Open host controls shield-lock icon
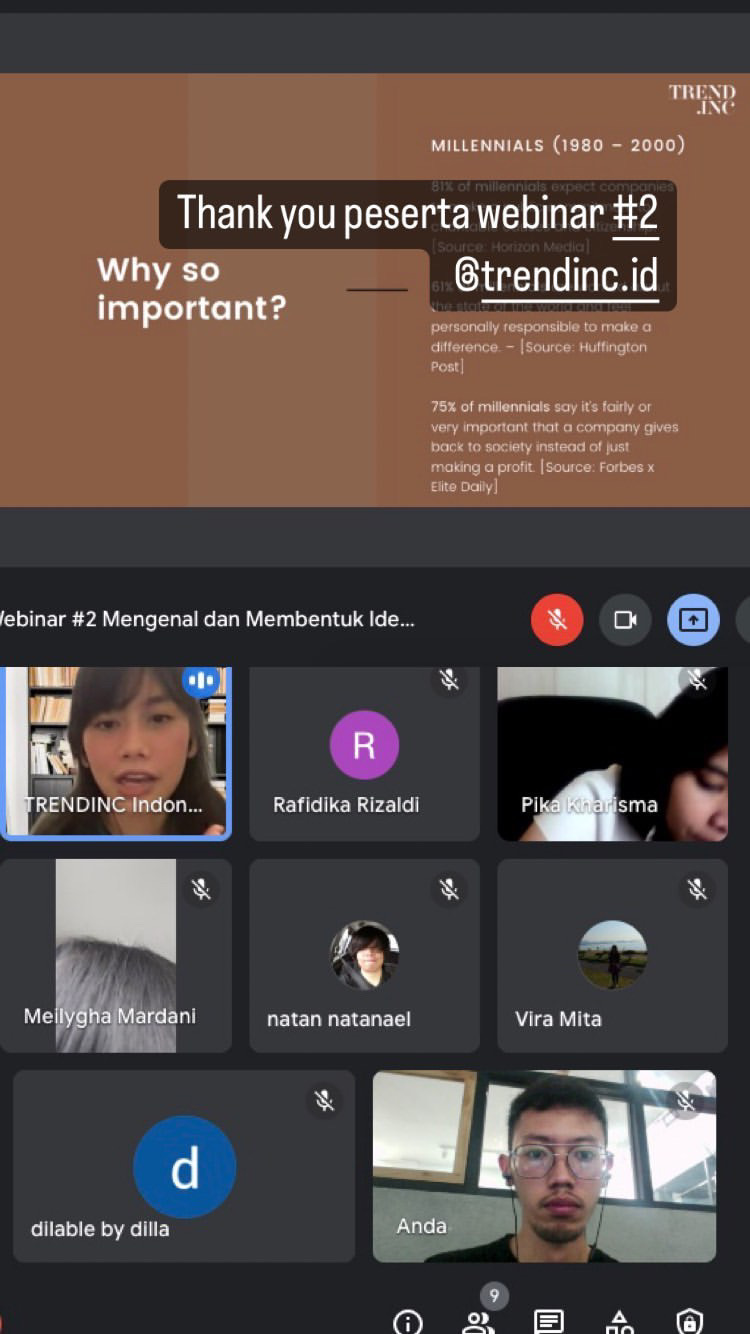The height and width of the screenshot is (1334, 750). (689, 1321)
